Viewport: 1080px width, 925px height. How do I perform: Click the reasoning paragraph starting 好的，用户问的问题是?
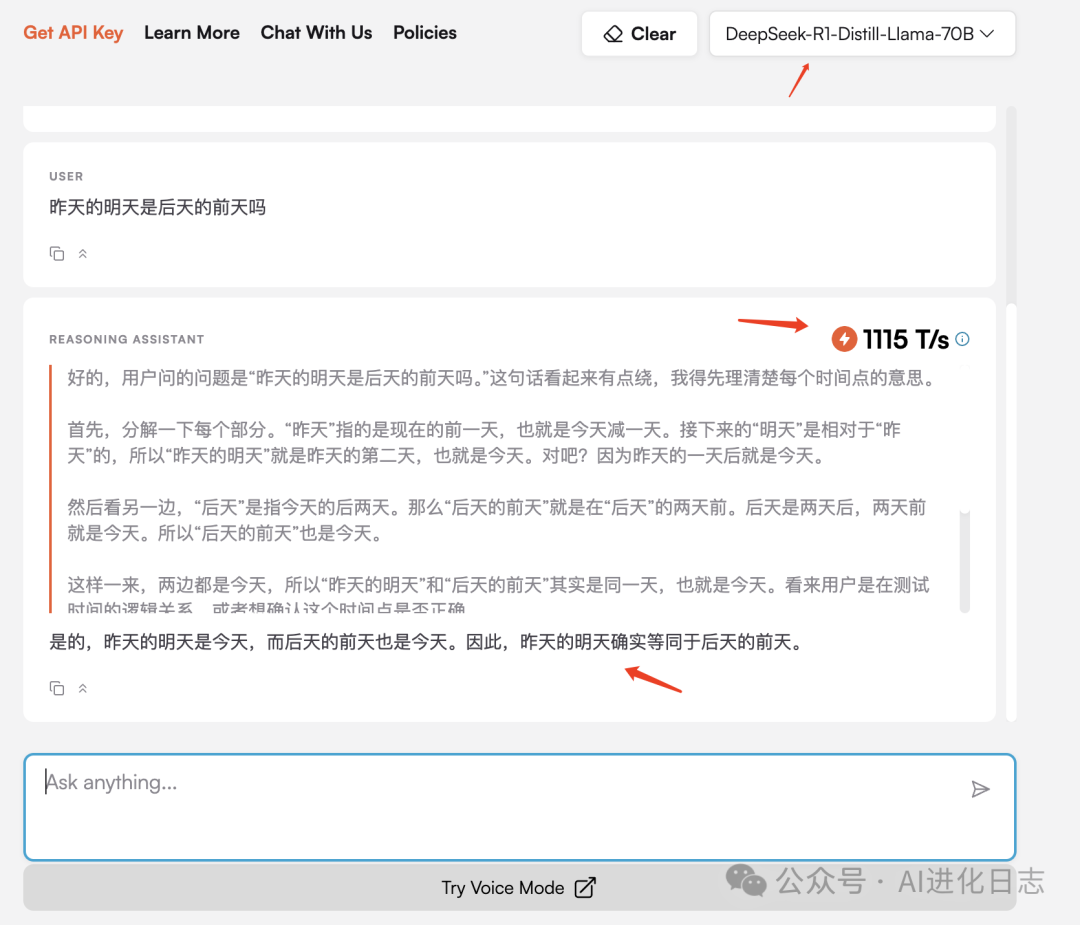click(501, 378)
